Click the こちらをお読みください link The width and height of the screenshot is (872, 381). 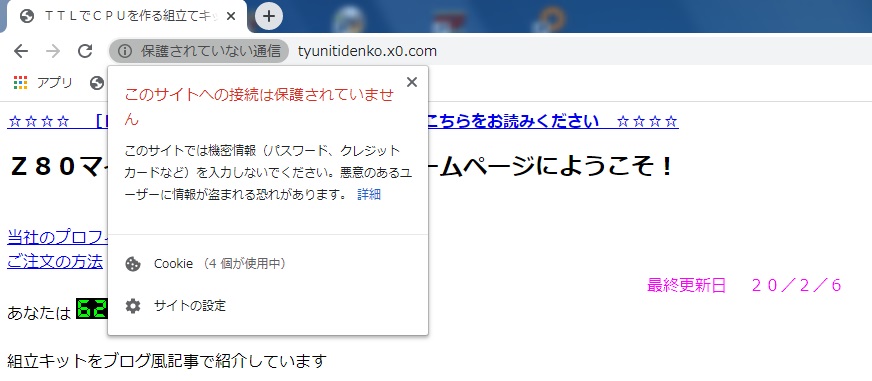[513, 121]
